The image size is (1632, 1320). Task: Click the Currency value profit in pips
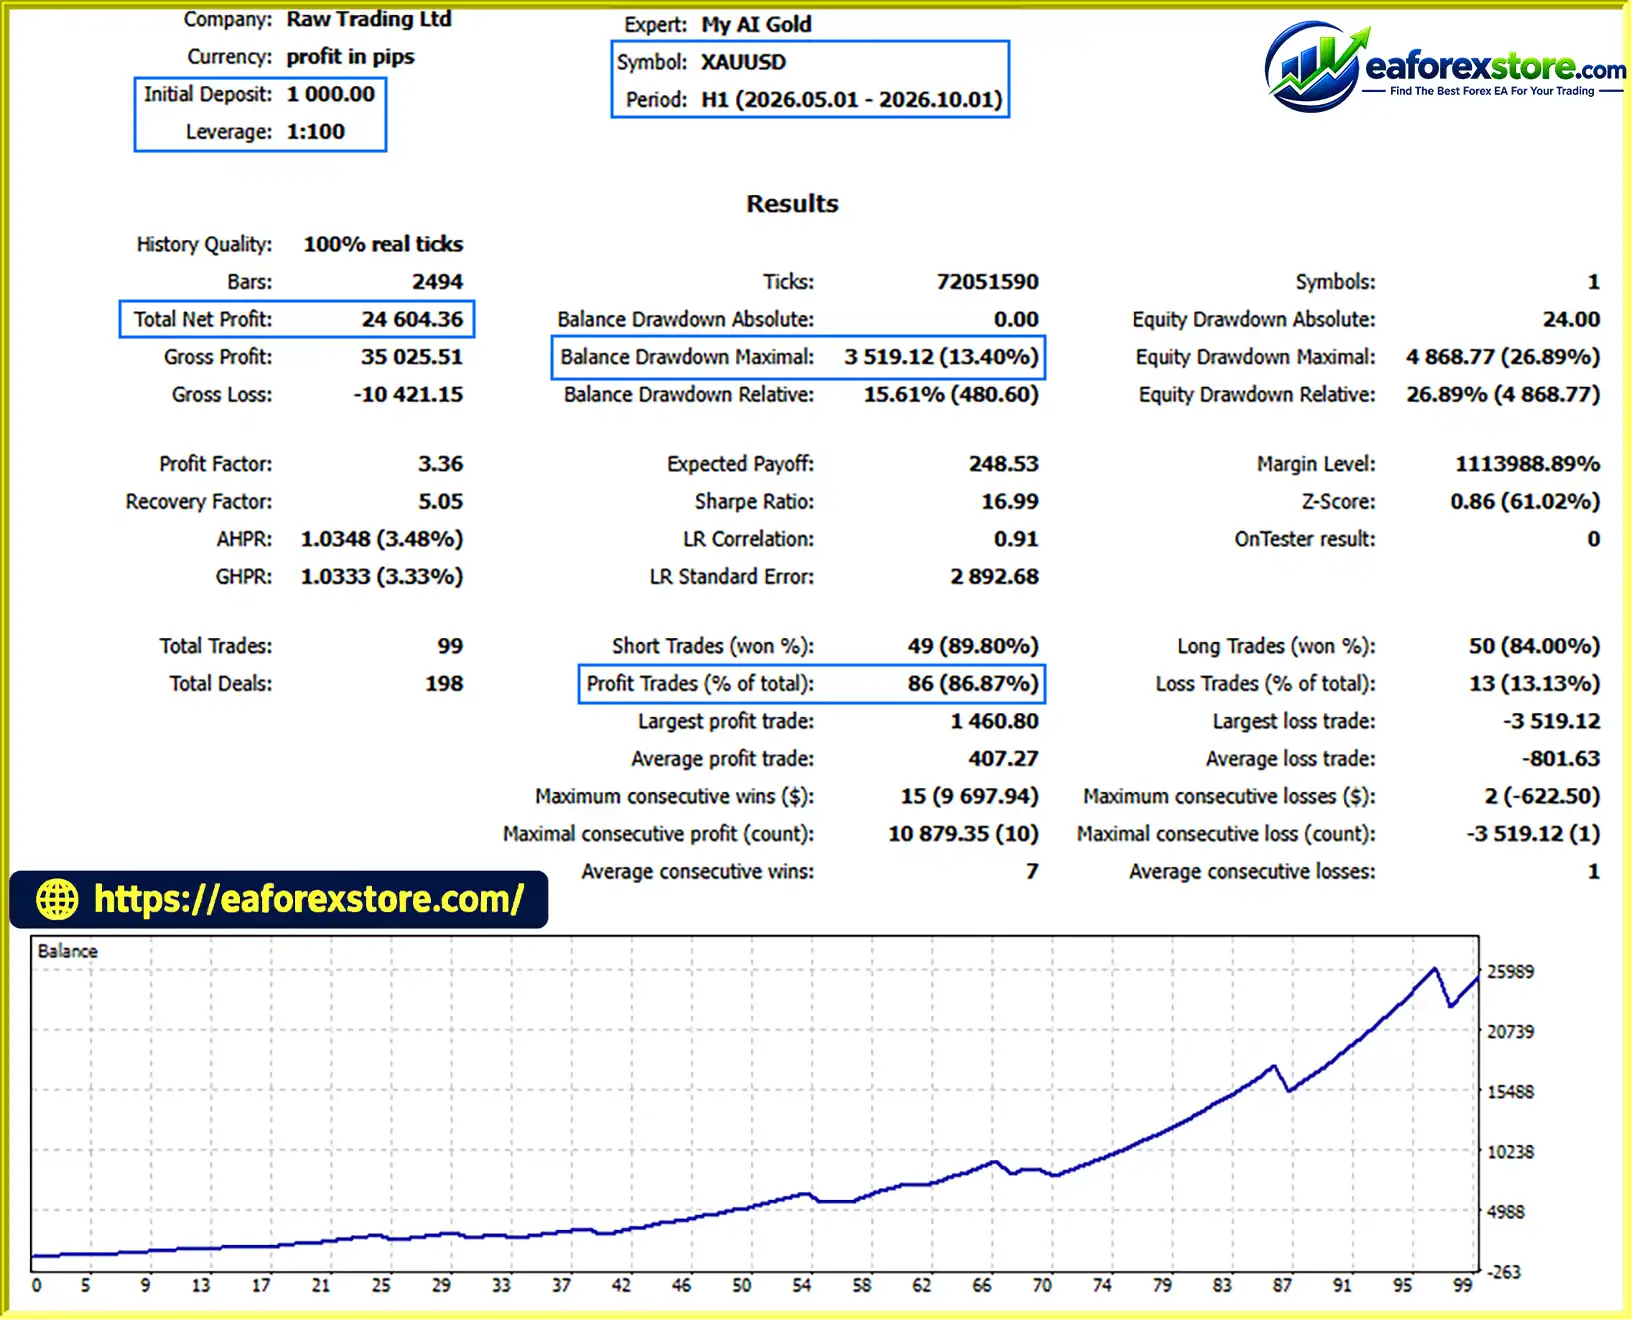(x=350, y=57)
